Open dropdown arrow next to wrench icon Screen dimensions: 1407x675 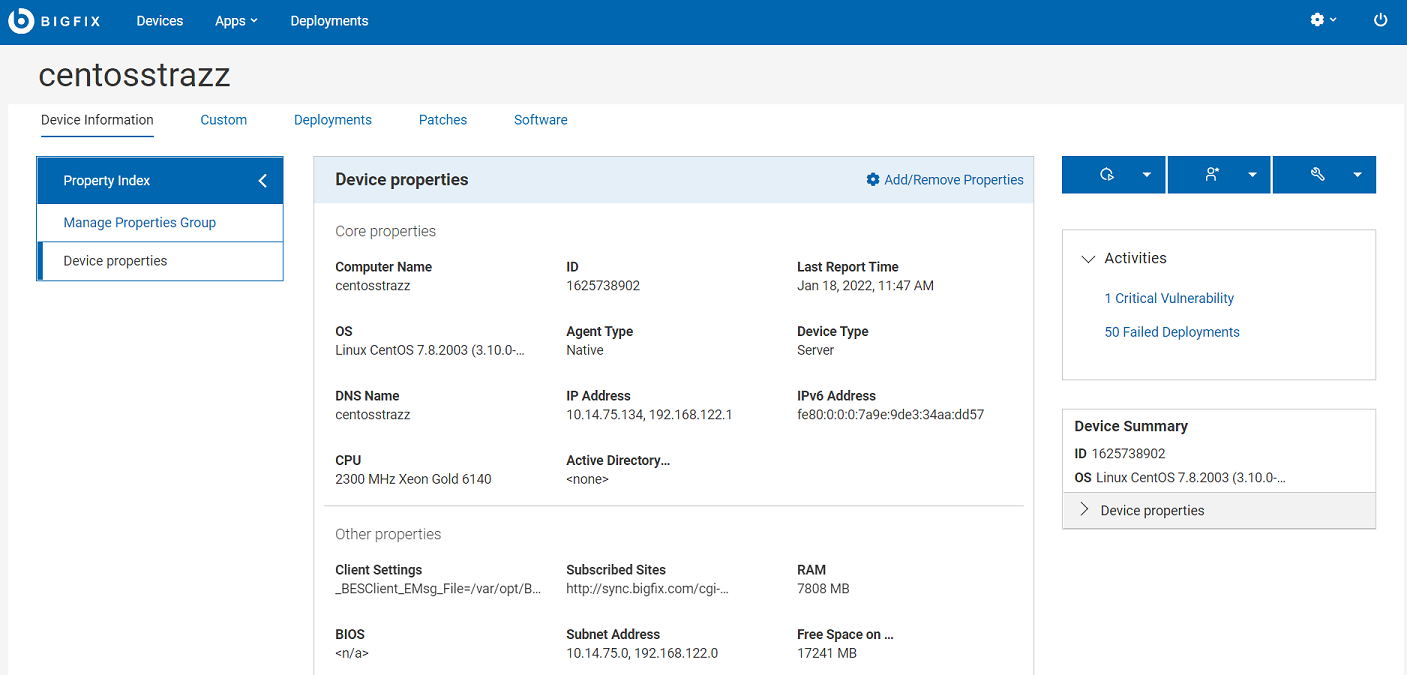coord(1357,175)
